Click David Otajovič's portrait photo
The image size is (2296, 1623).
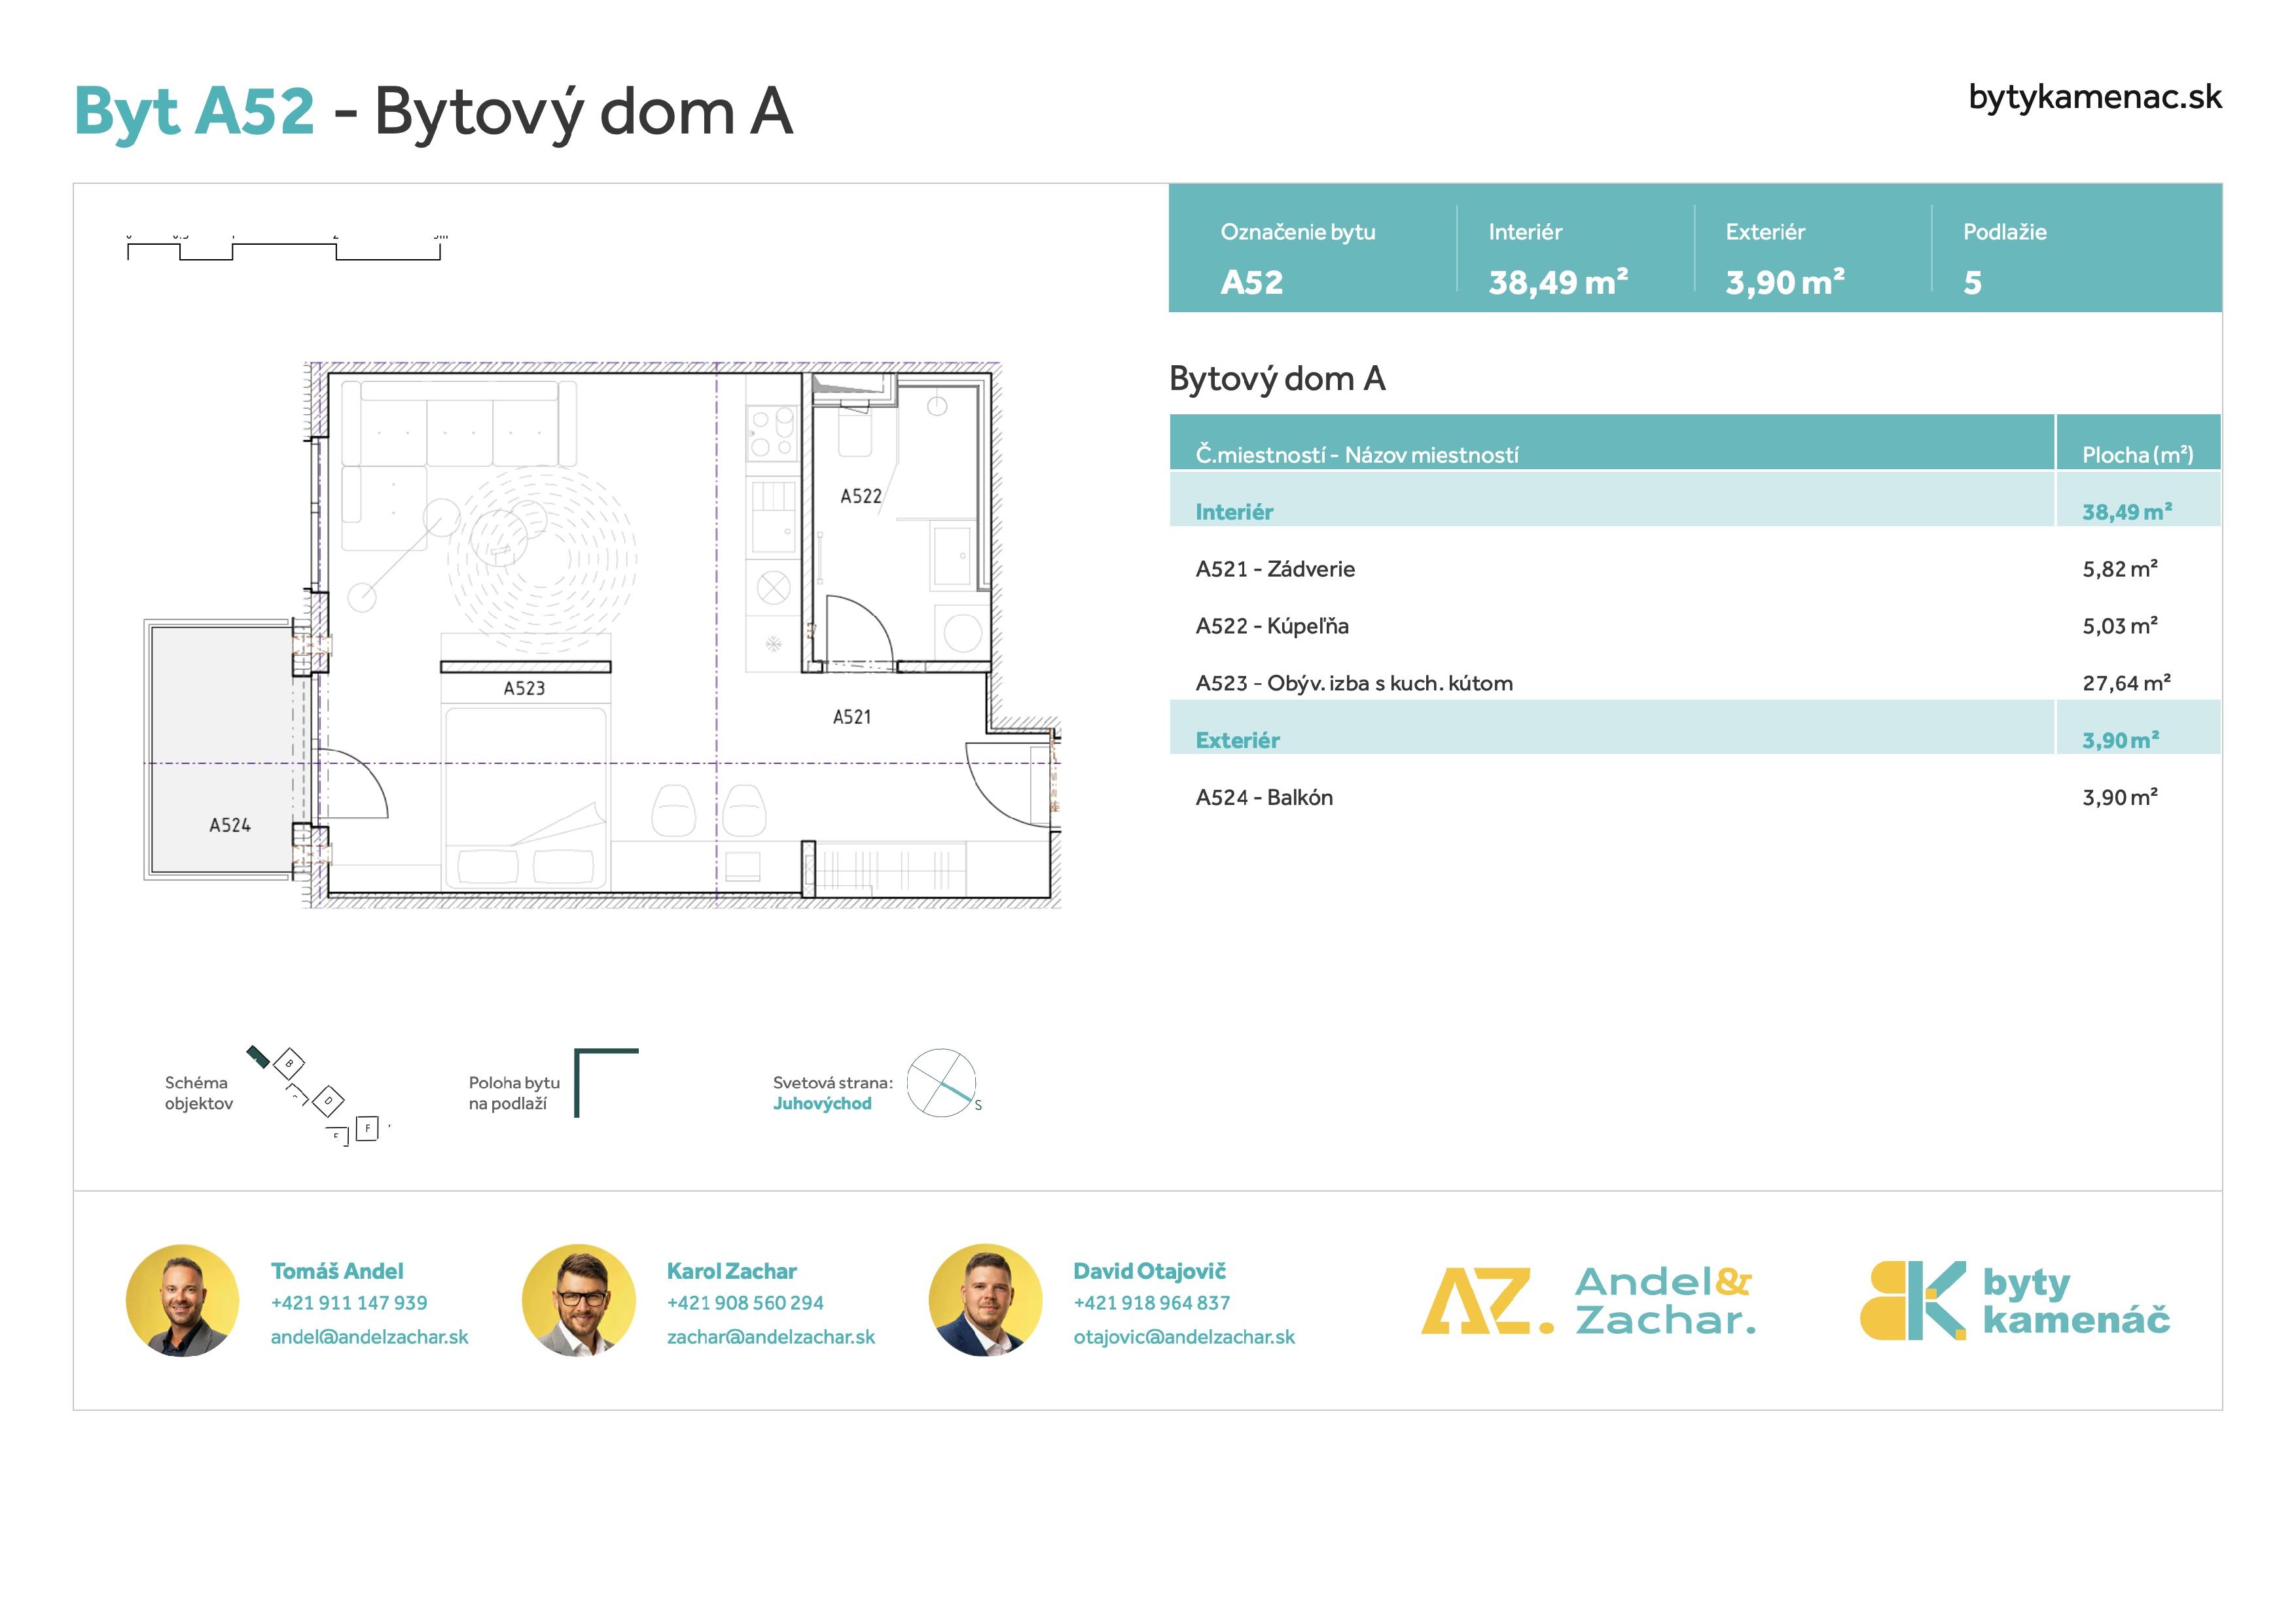(x=985, y=1300)
